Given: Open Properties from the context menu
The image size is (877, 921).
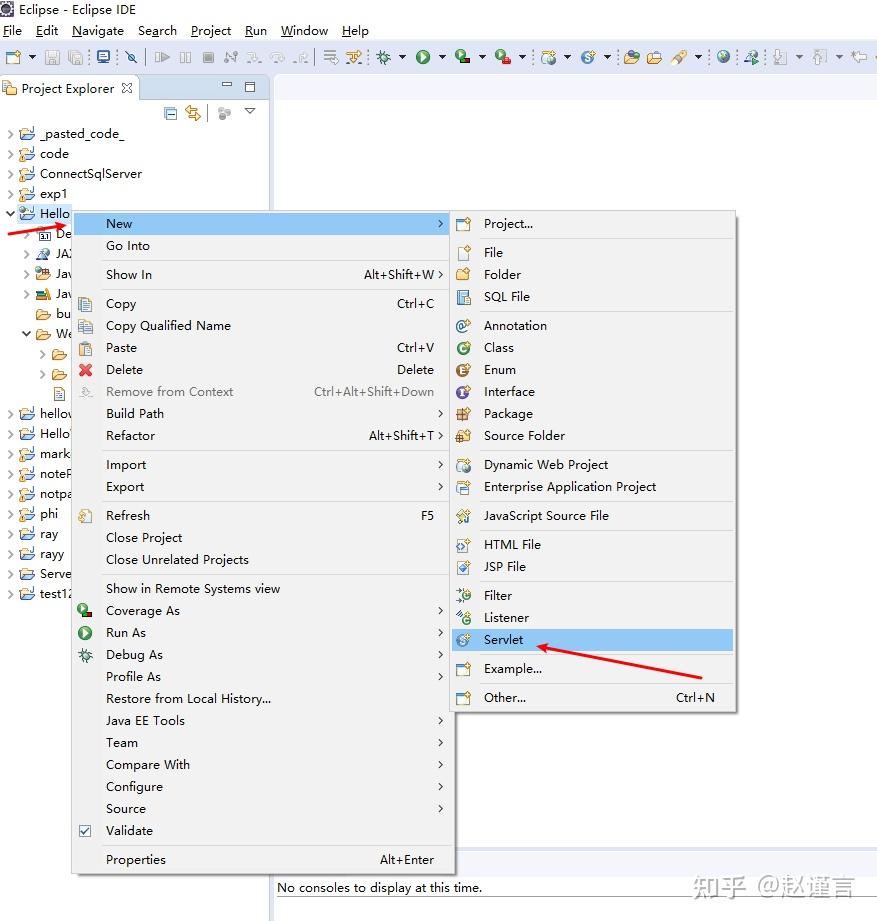Looking at the screenshot, I should pyautogui.click(x=135, y=859).
